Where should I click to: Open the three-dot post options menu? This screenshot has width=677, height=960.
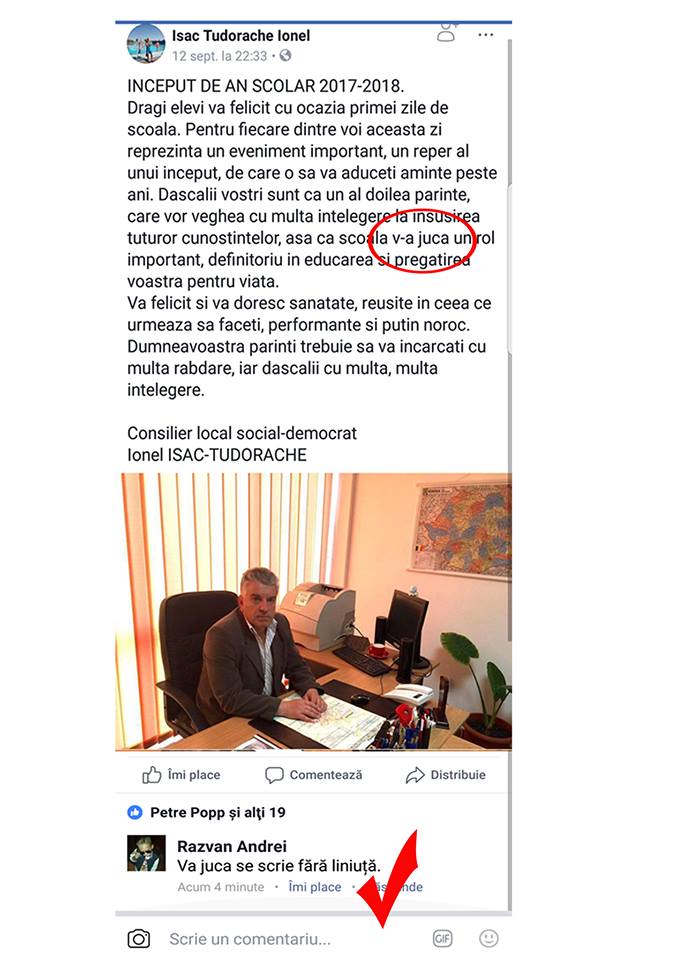coord(485,35)
